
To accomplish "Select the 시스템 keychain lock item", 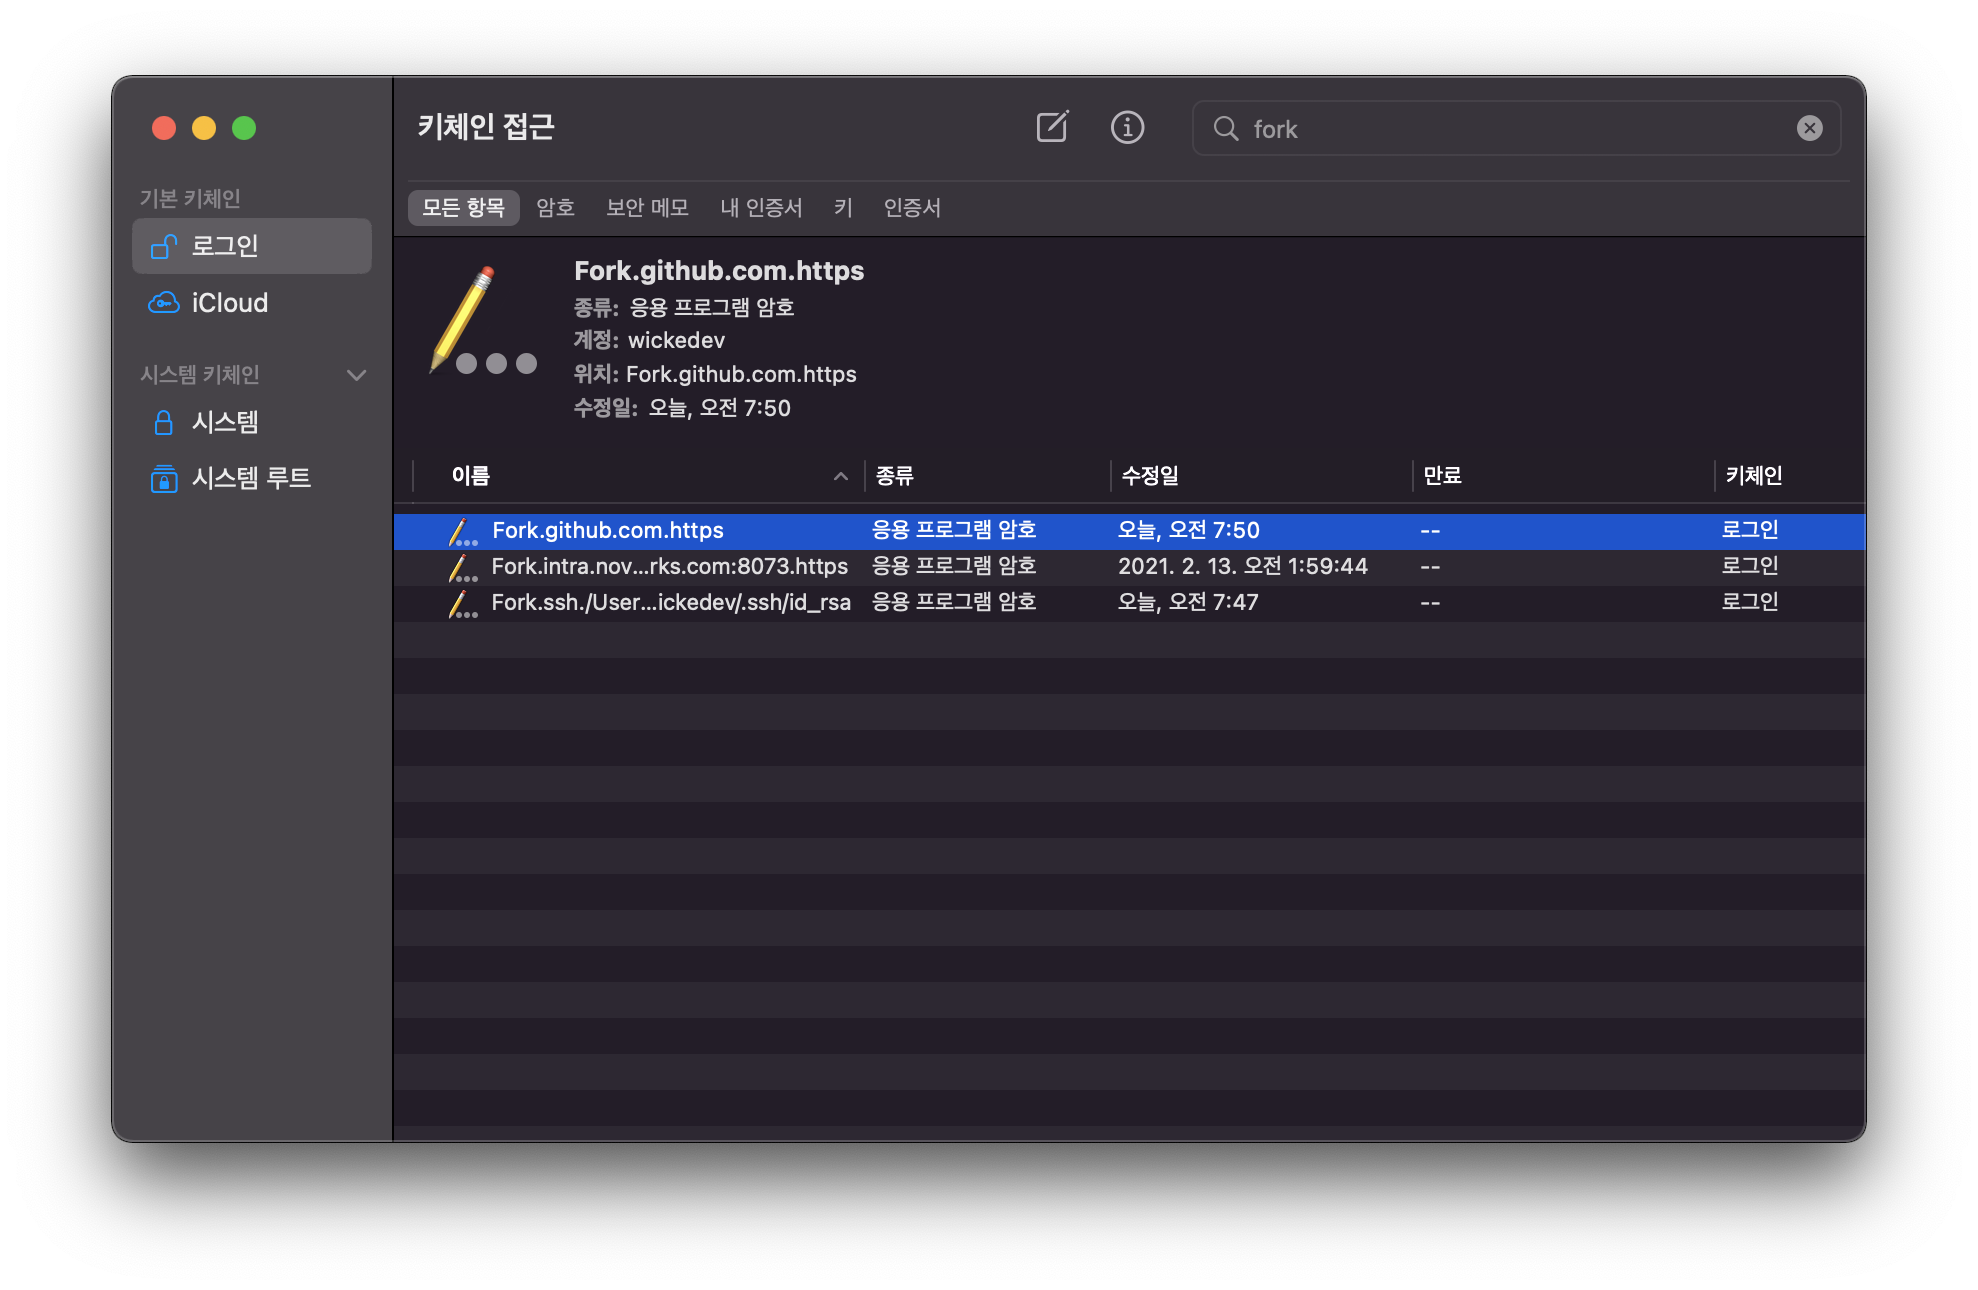I will click(224, 422).
